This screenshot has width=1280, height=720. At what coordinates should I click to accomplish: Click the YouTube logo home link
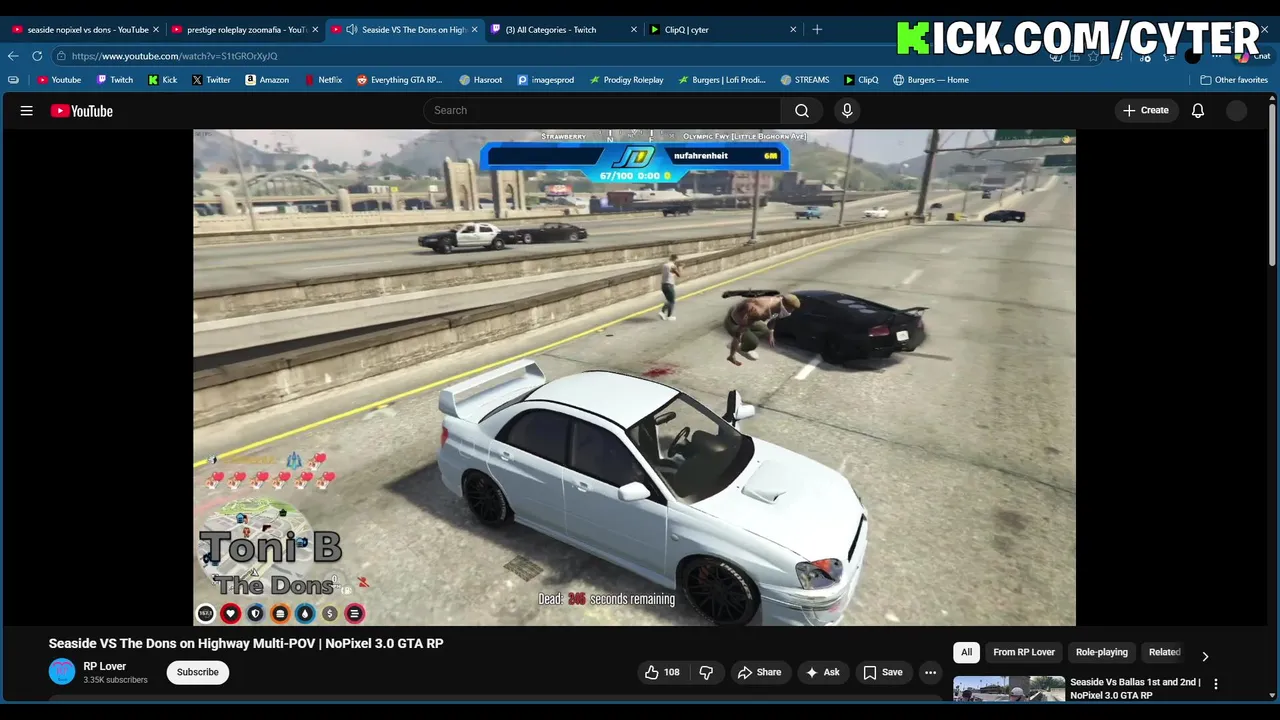82,111
